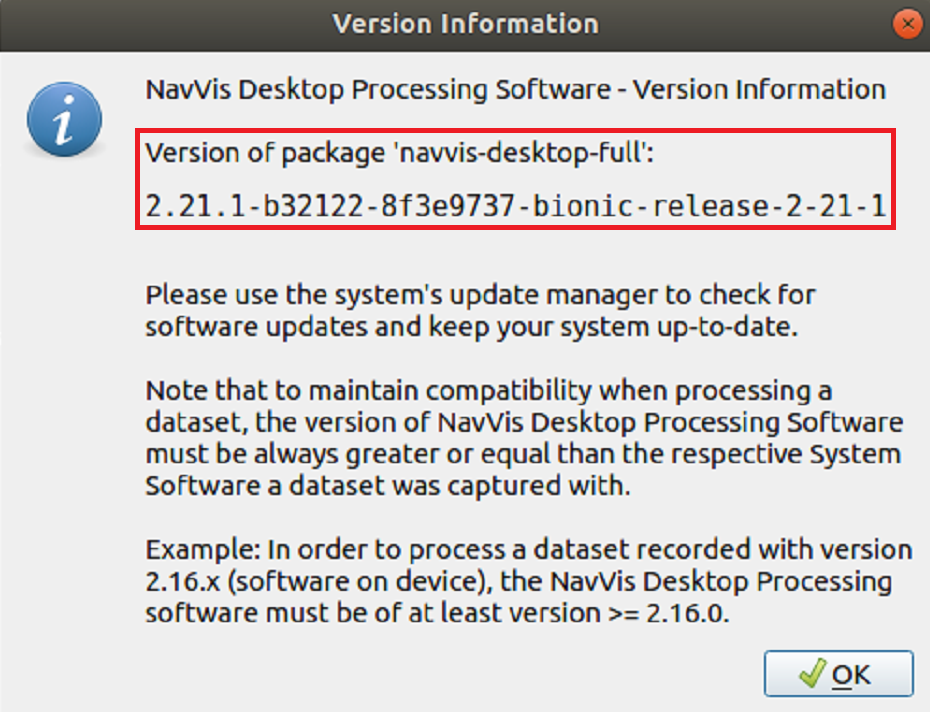This screenshot has width=930, height=712.
Task: Select the NavVis Desktop Processing Software heading
Action: (515, 89)
